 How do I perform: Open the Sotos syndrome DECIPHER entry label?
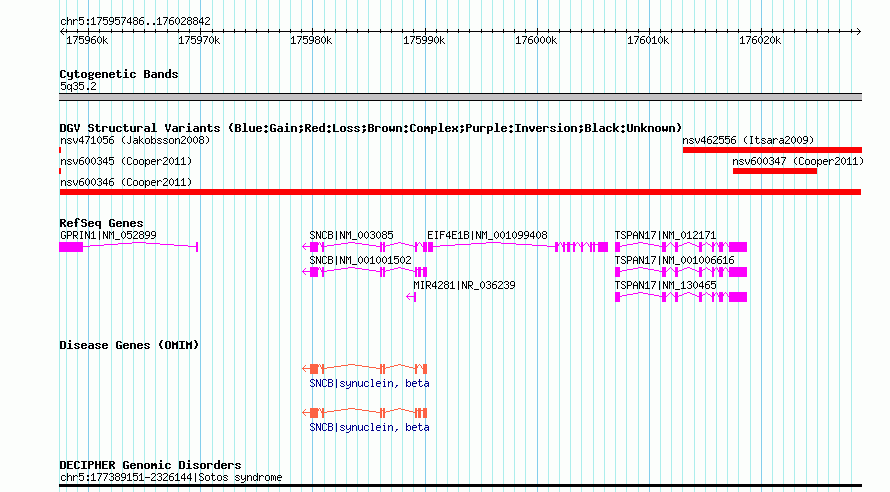tap(171, 477)
